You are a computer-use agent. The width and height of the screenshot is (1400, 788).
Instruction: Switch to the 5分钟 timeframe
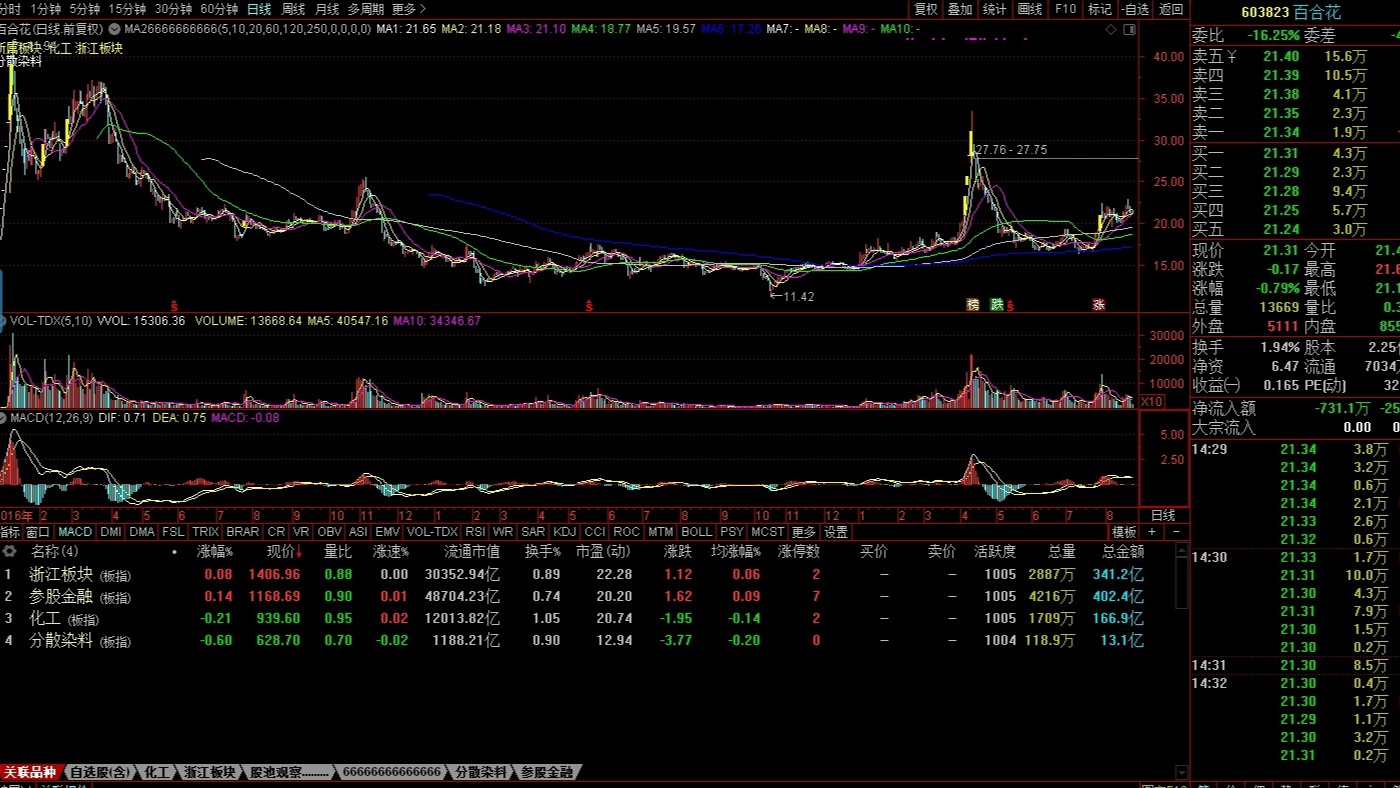85,9
